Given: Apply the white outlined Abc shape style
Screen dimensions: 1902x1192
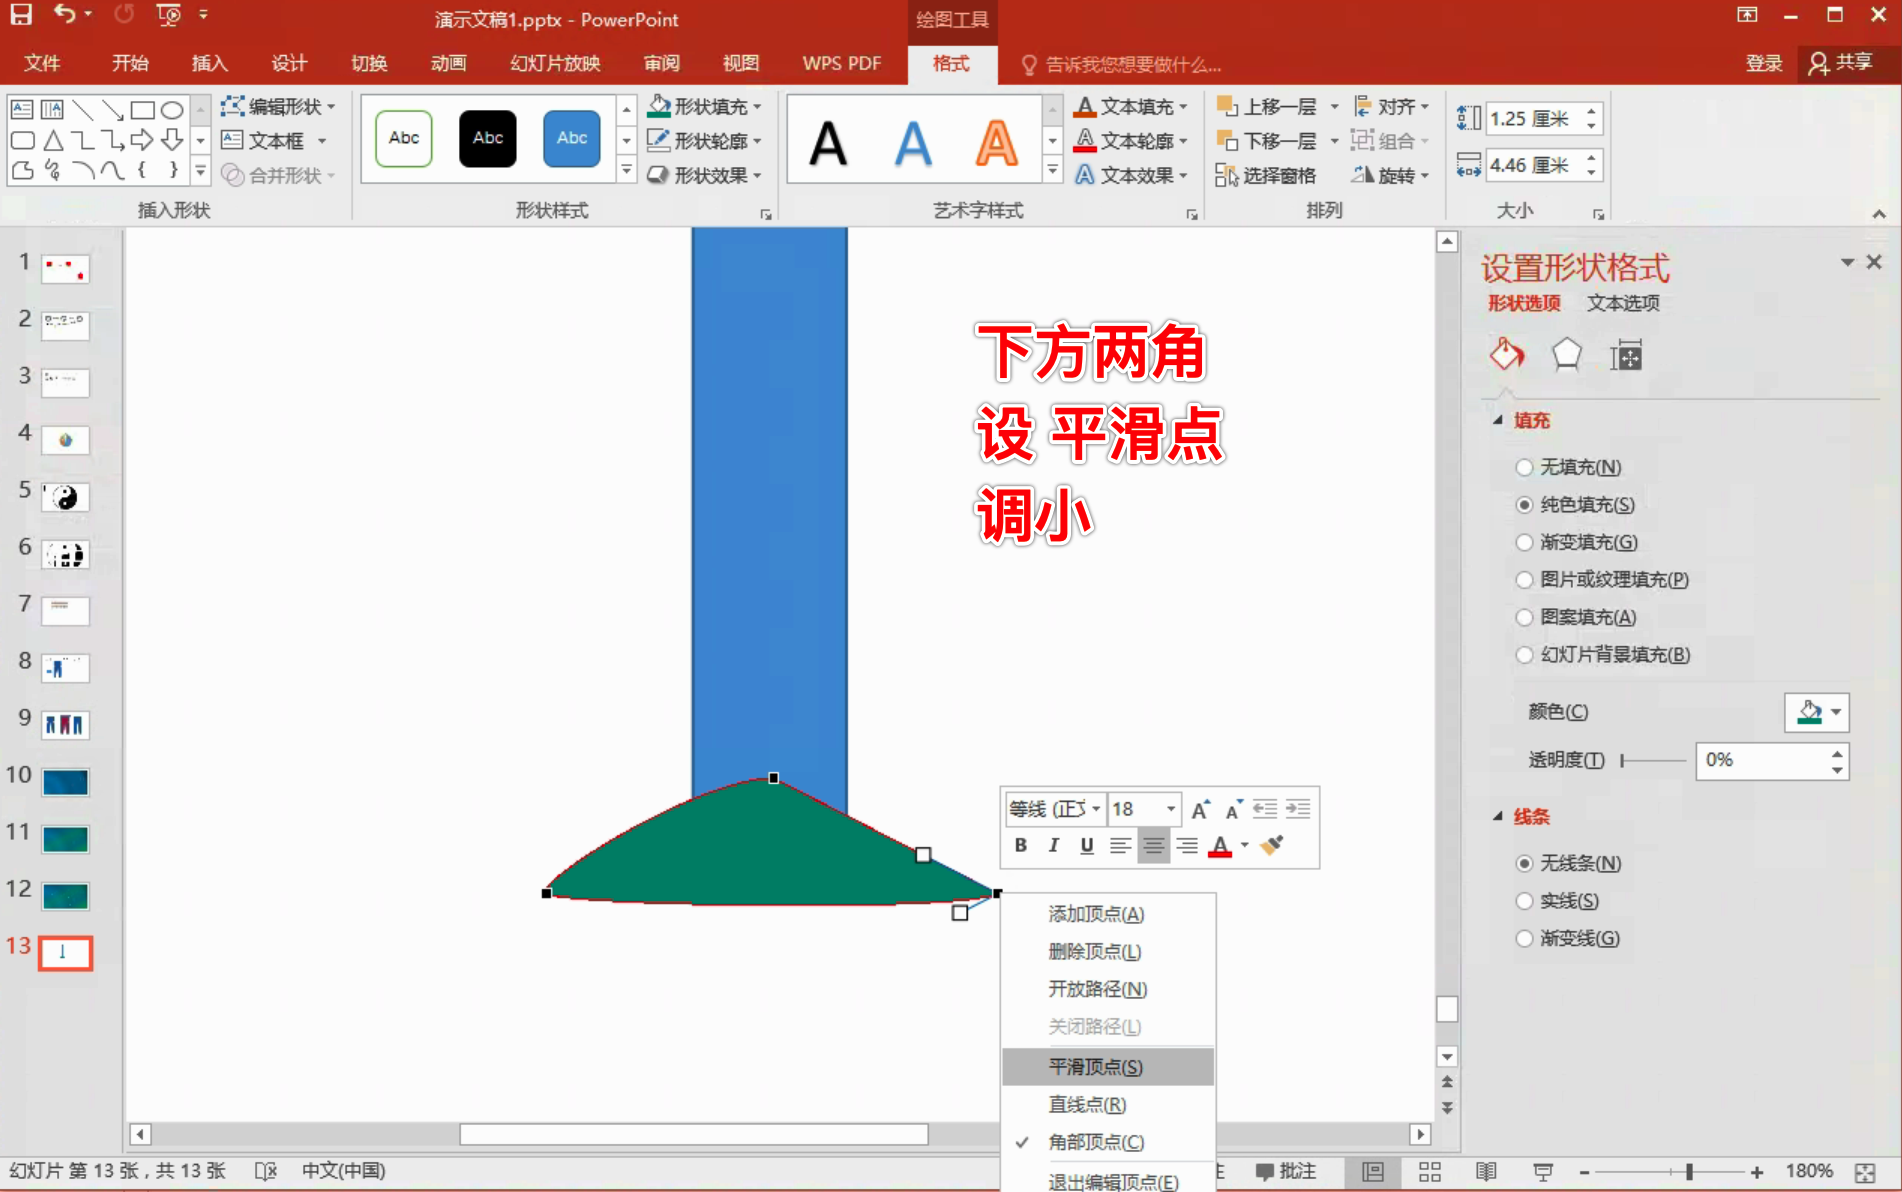Looking at the screenshot, I should coord(404,138).
